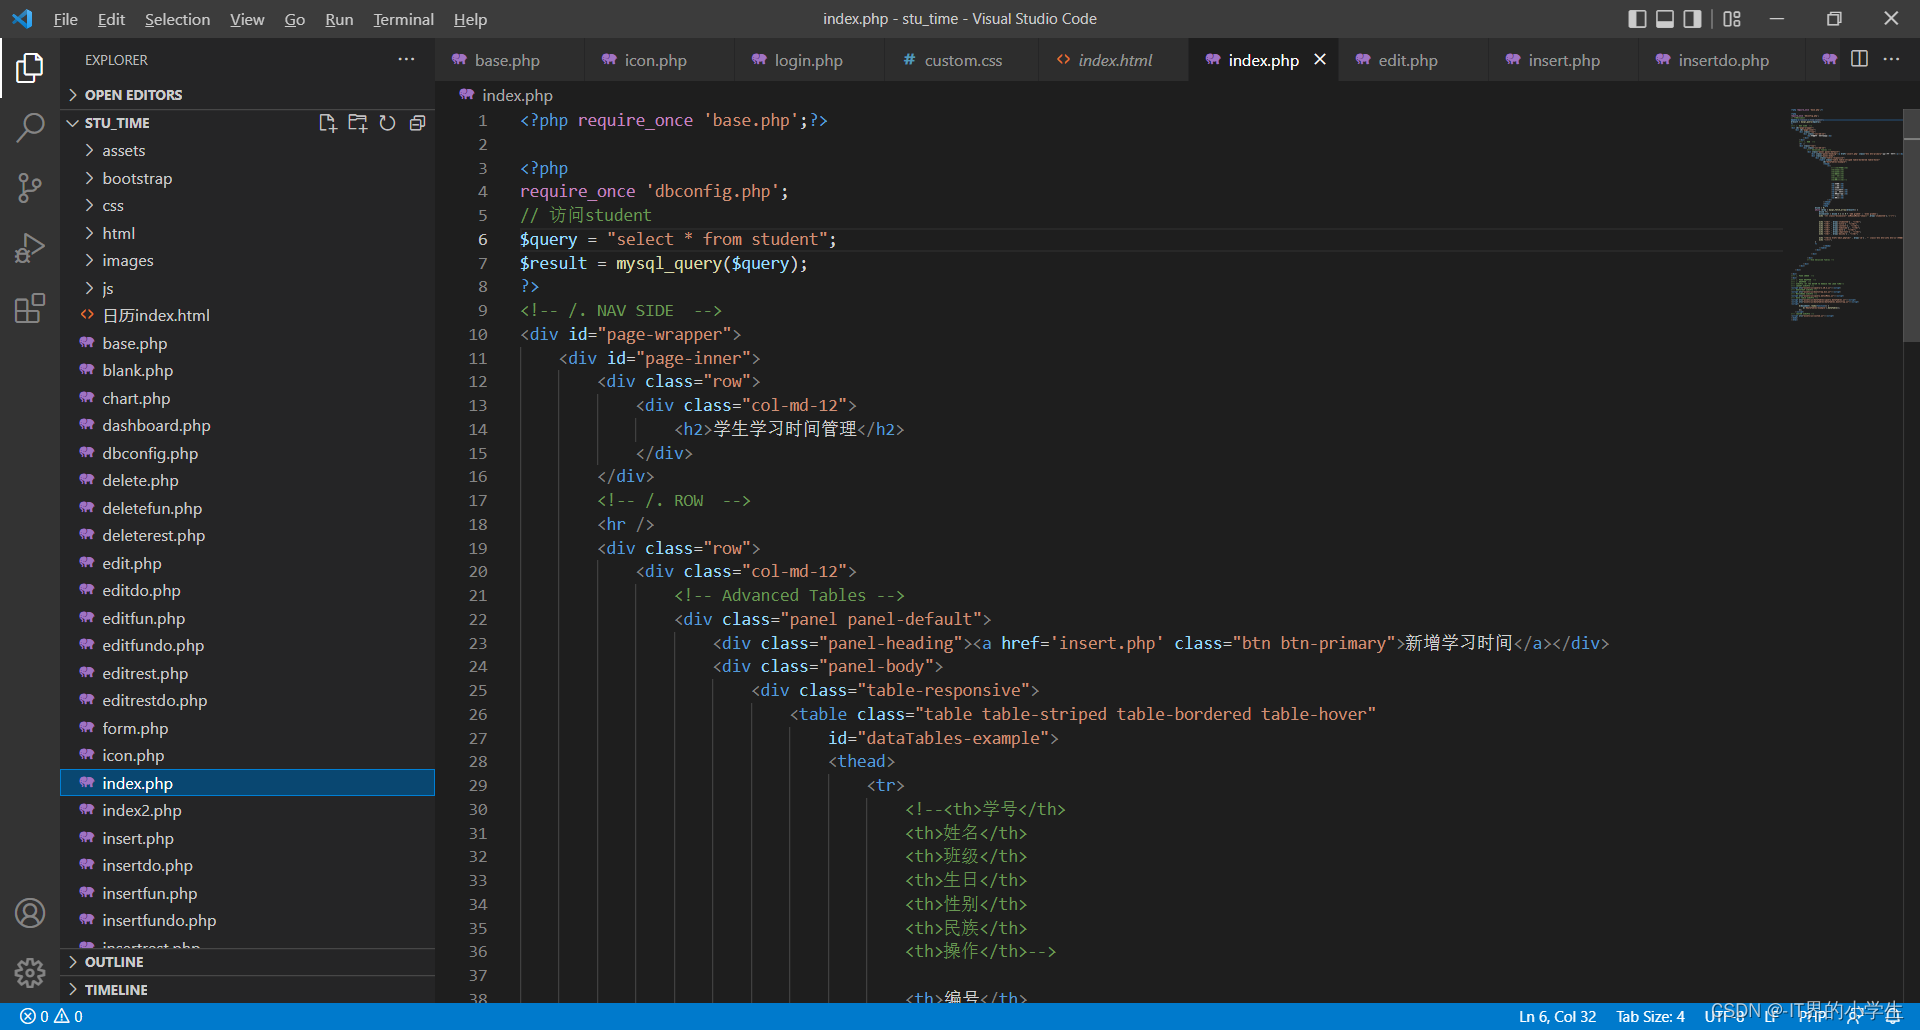The width and height of the screenshot is (1920, 1030).
Task: Switch to the custom.css tab
Action: click(x=962, y=60)
